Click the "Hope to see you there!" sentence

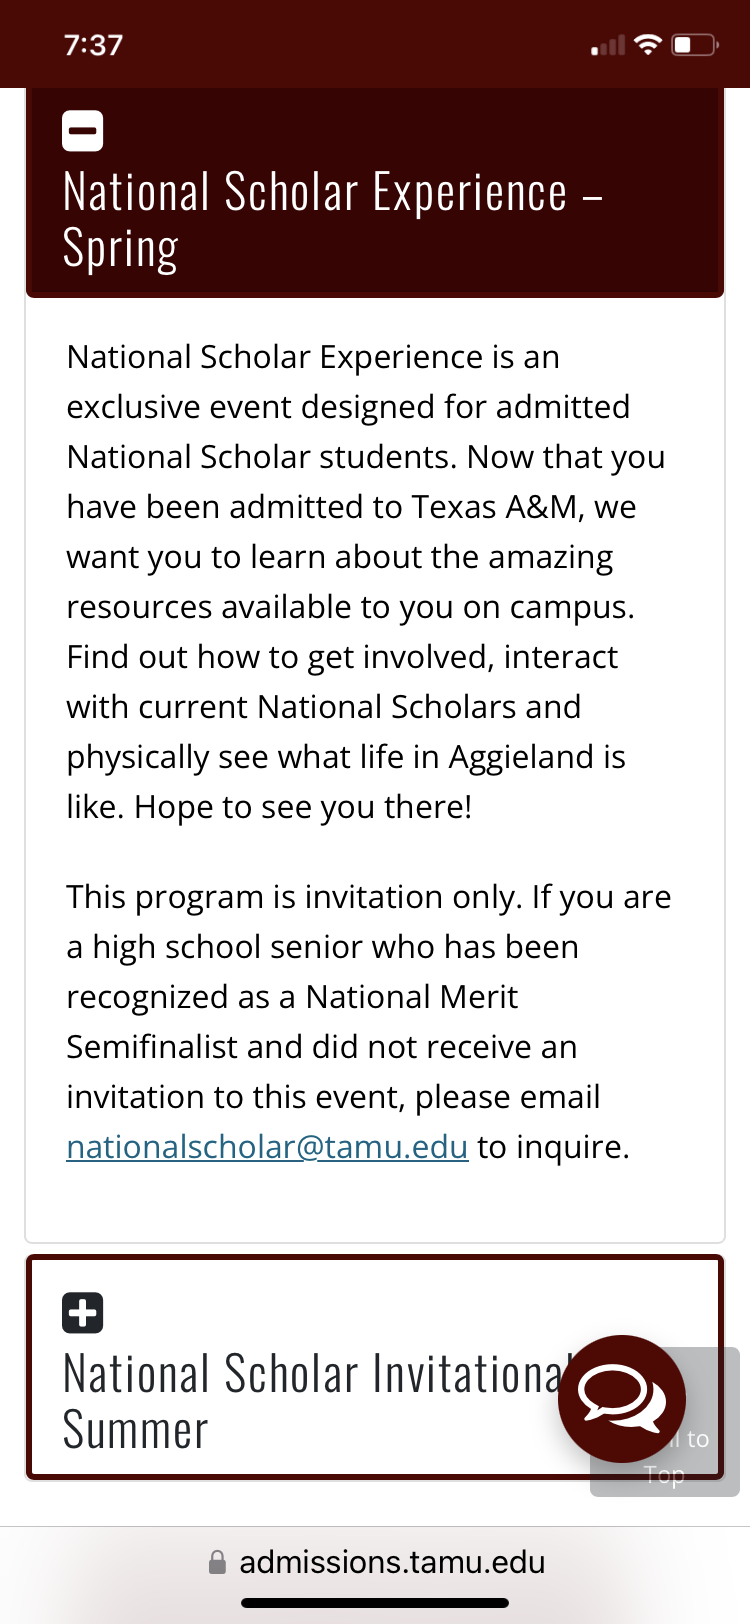[303, 807]
